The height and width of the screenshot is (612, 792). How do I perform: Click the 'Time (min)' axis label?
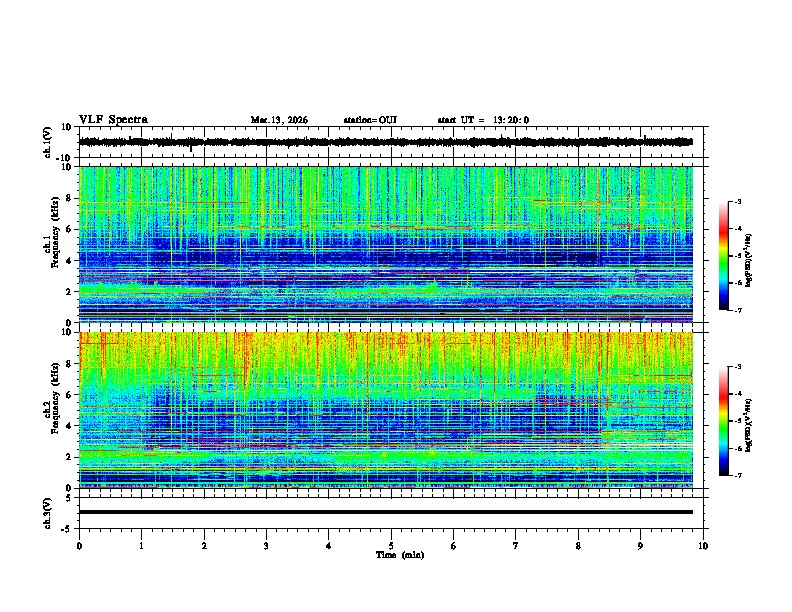click(x=400, y=555)
